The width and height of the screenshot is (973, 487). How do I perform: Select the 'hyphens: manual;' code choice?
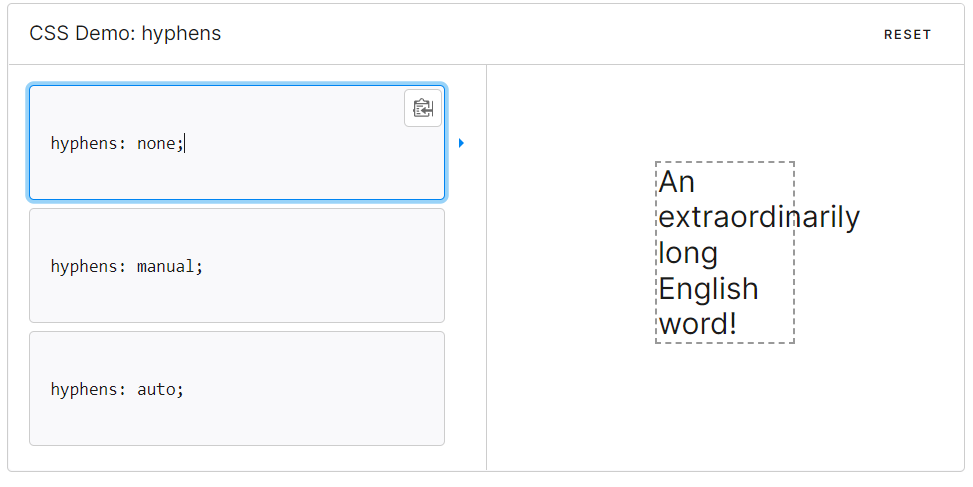tap(237, 266)
